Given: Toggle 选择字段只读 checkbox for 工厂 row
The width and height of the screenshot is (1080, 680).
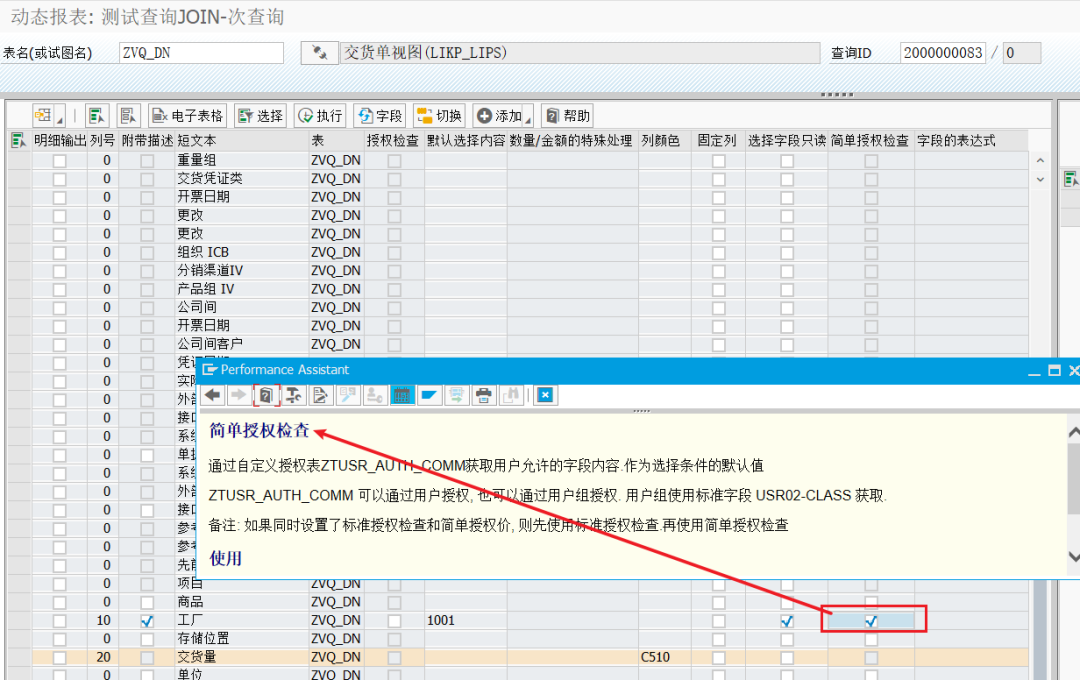Looking at the screenshot, I should [787, 621].
